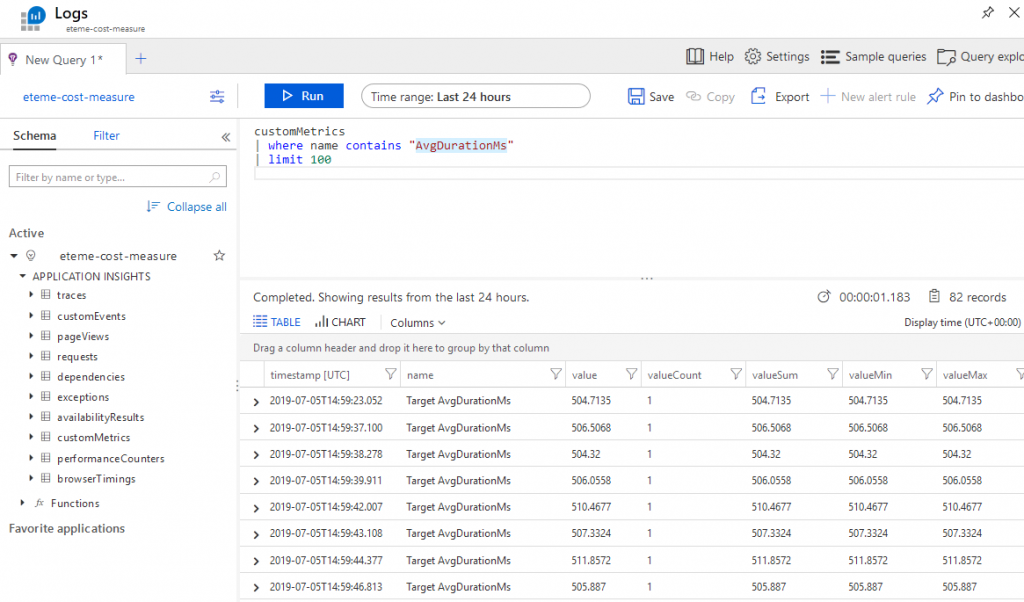Viewport: 1024px width, 602px height.
Task: Open the Columns dropdown
Action: 417,322
